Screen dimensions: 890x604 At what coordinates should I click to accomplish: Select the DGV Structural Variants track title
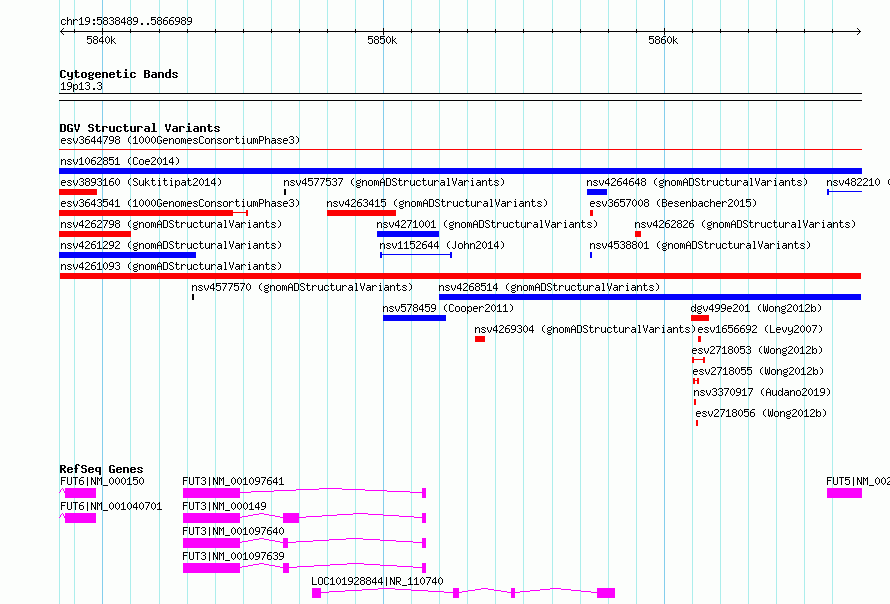[x=140, y=128]
